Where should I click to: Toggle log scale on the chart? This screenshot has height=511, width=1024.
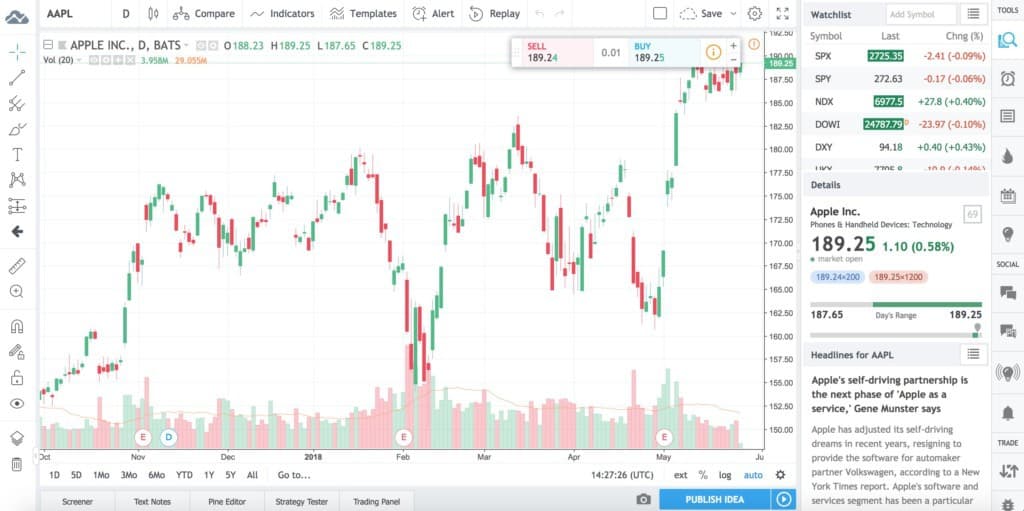[x=724, y=475]
